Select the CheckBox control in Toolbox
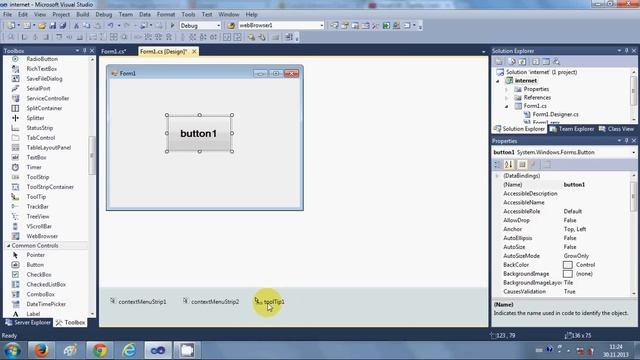This screenshot has height=360, width=640. [x=39, y=275]
